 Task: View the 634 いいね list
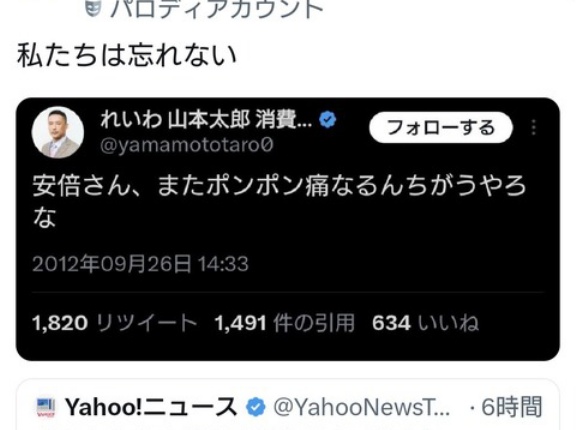pos(425,323)
